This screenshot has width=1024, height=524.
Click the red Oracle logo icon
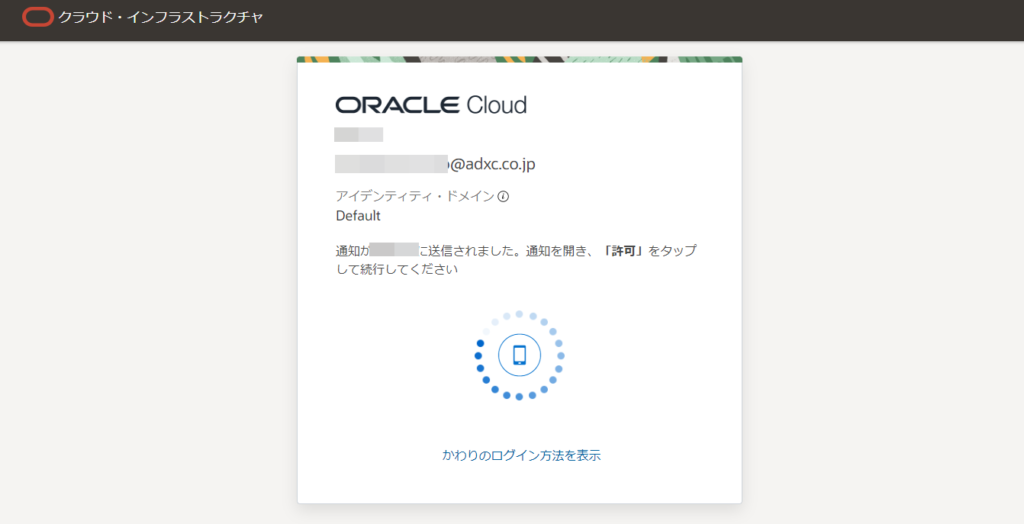coord(38,17)
